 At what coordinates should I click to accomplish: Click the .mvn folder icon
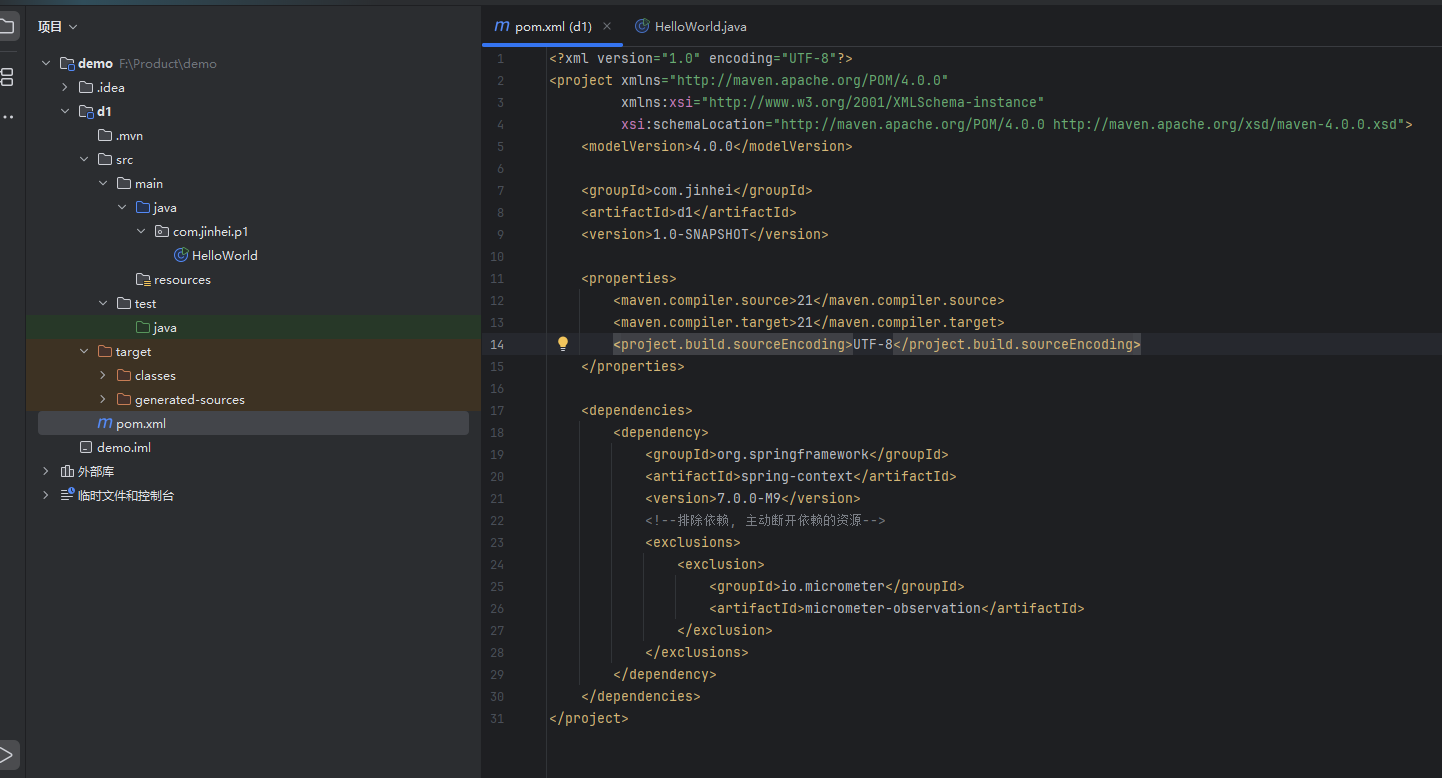[x=105, y=135]
